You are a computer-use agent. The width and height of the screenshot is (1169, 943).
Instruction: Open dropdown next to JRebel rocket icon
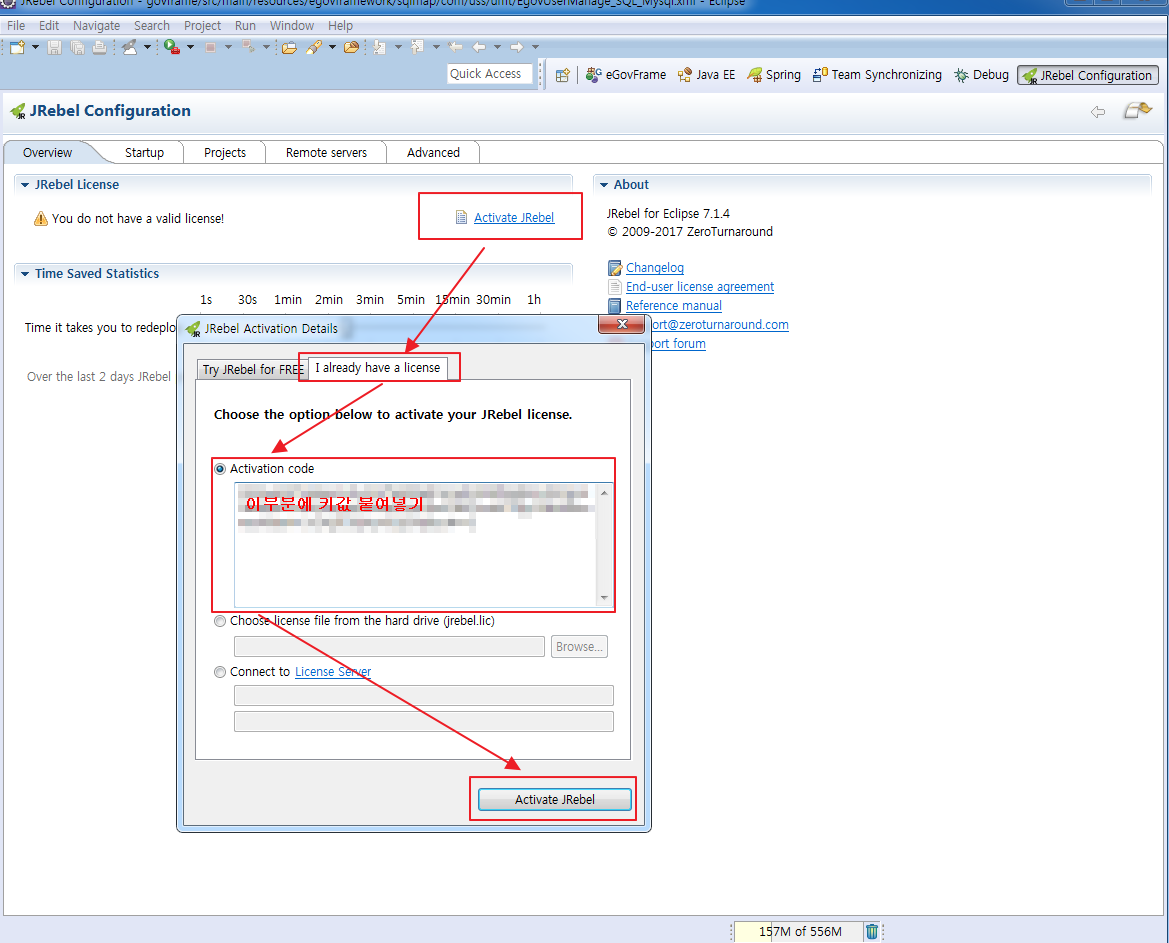148,47
